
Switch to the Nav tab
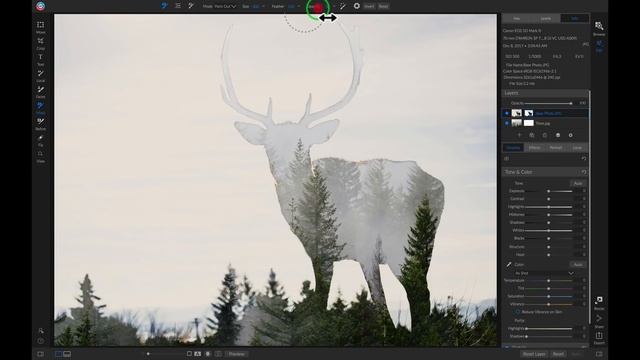(517, 18)
